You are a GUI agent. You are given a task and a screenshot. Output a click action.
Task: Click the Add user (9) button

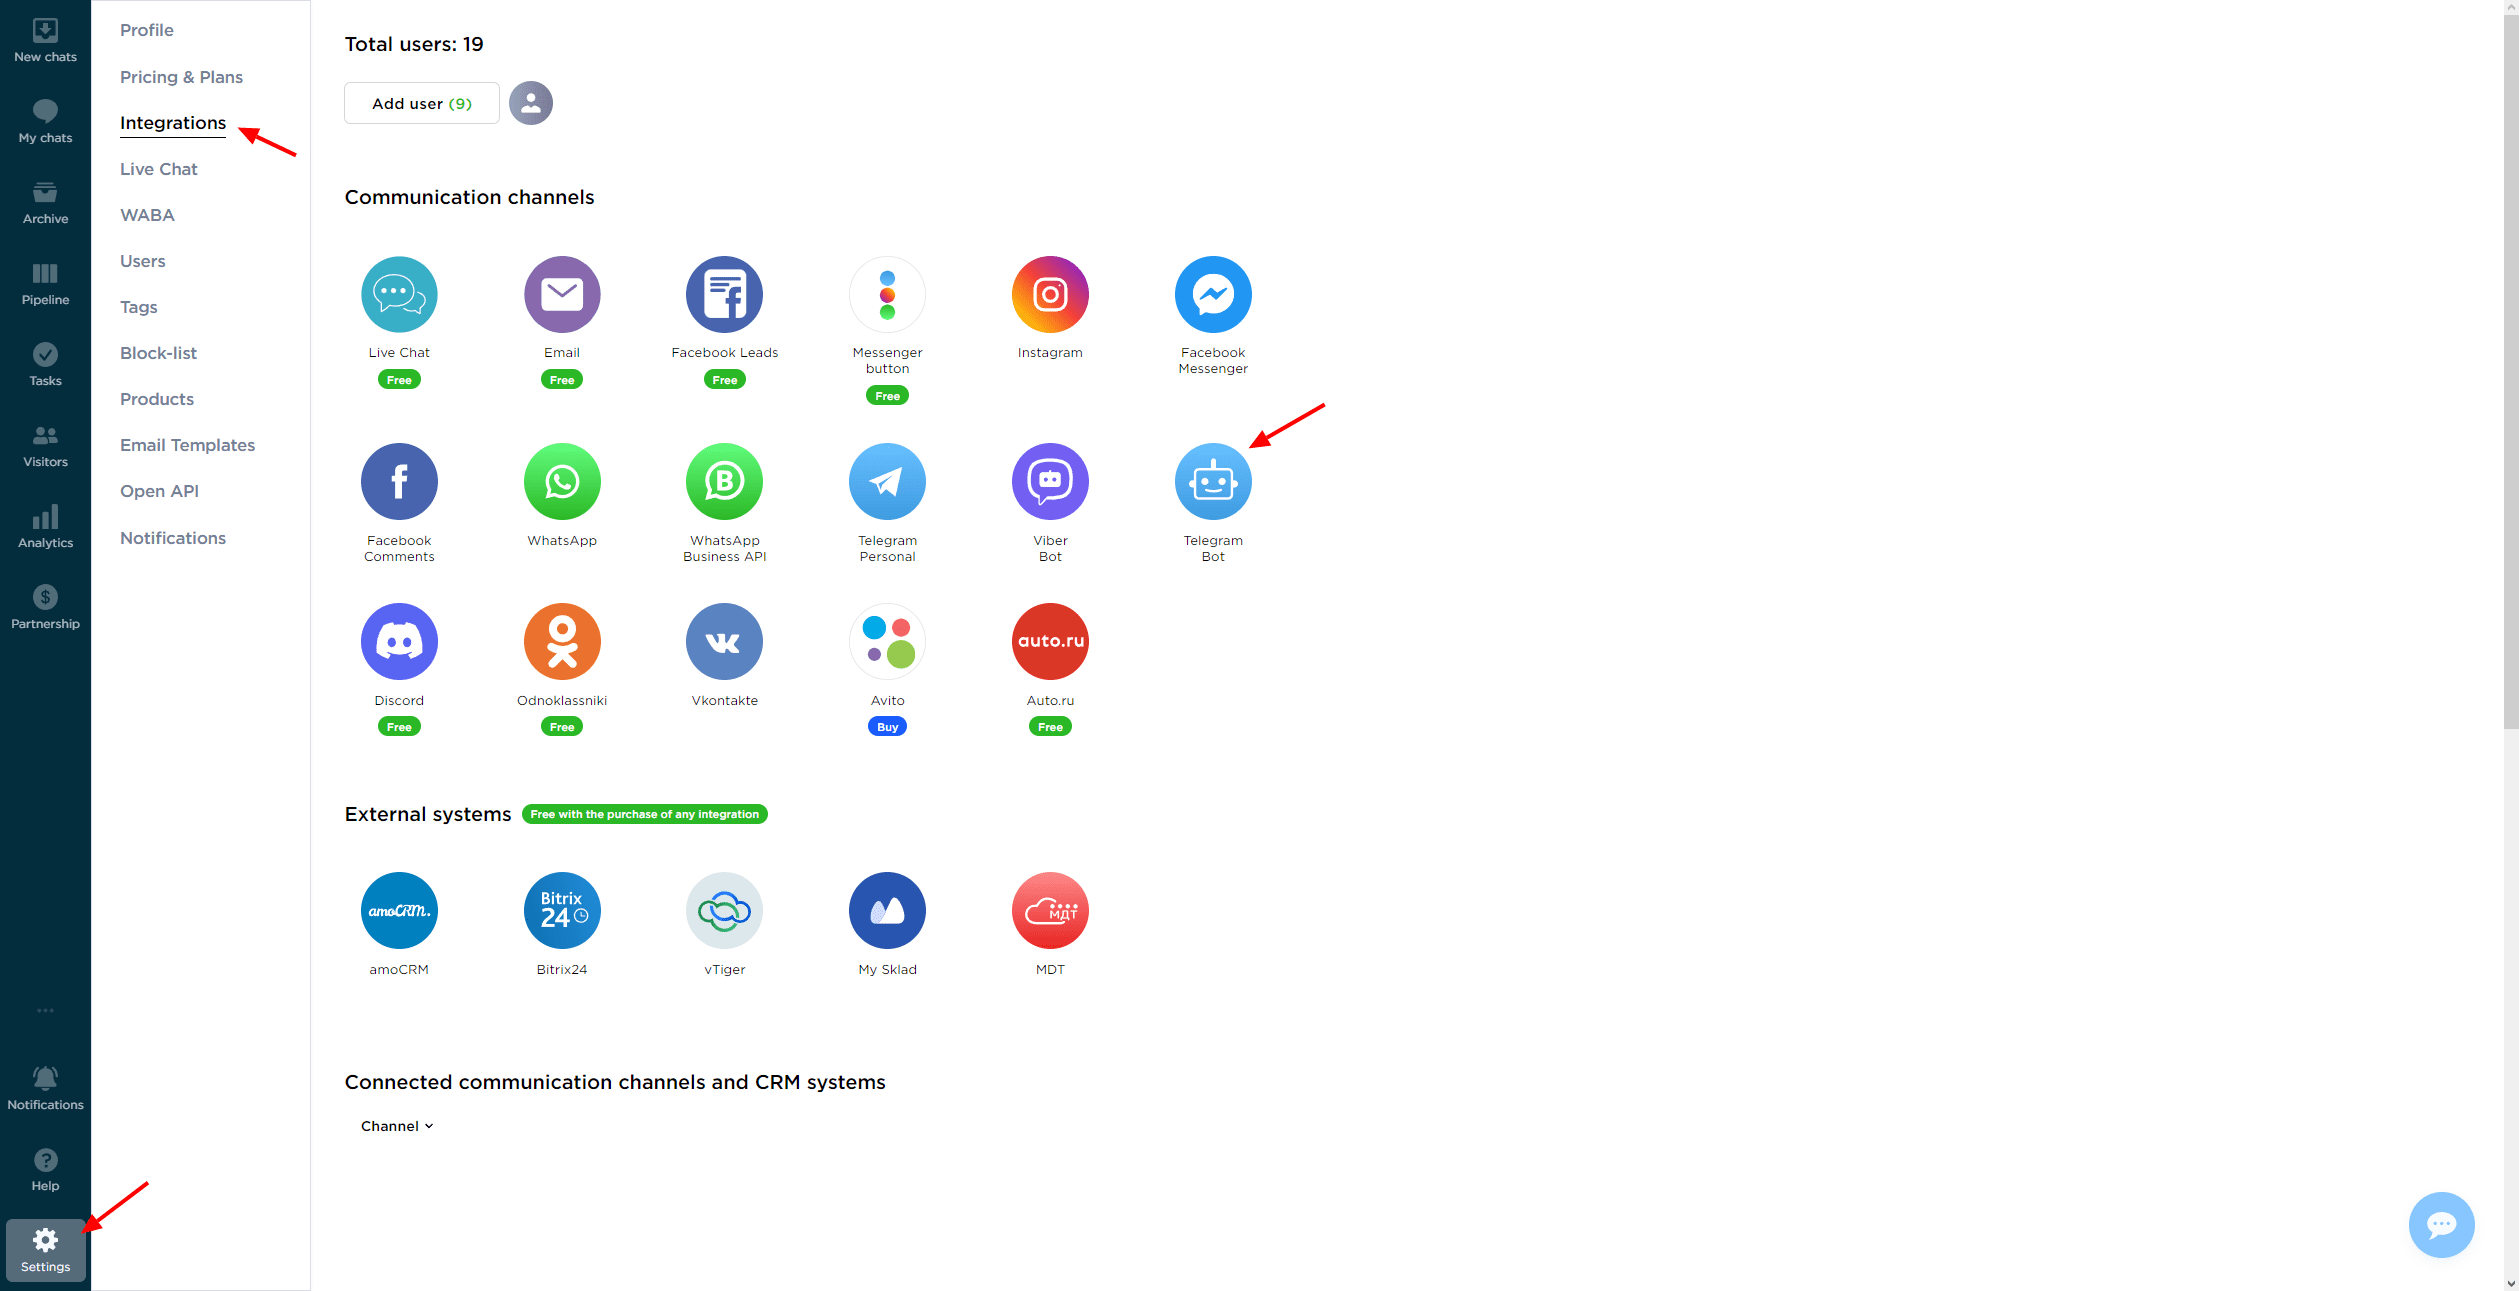421,102
